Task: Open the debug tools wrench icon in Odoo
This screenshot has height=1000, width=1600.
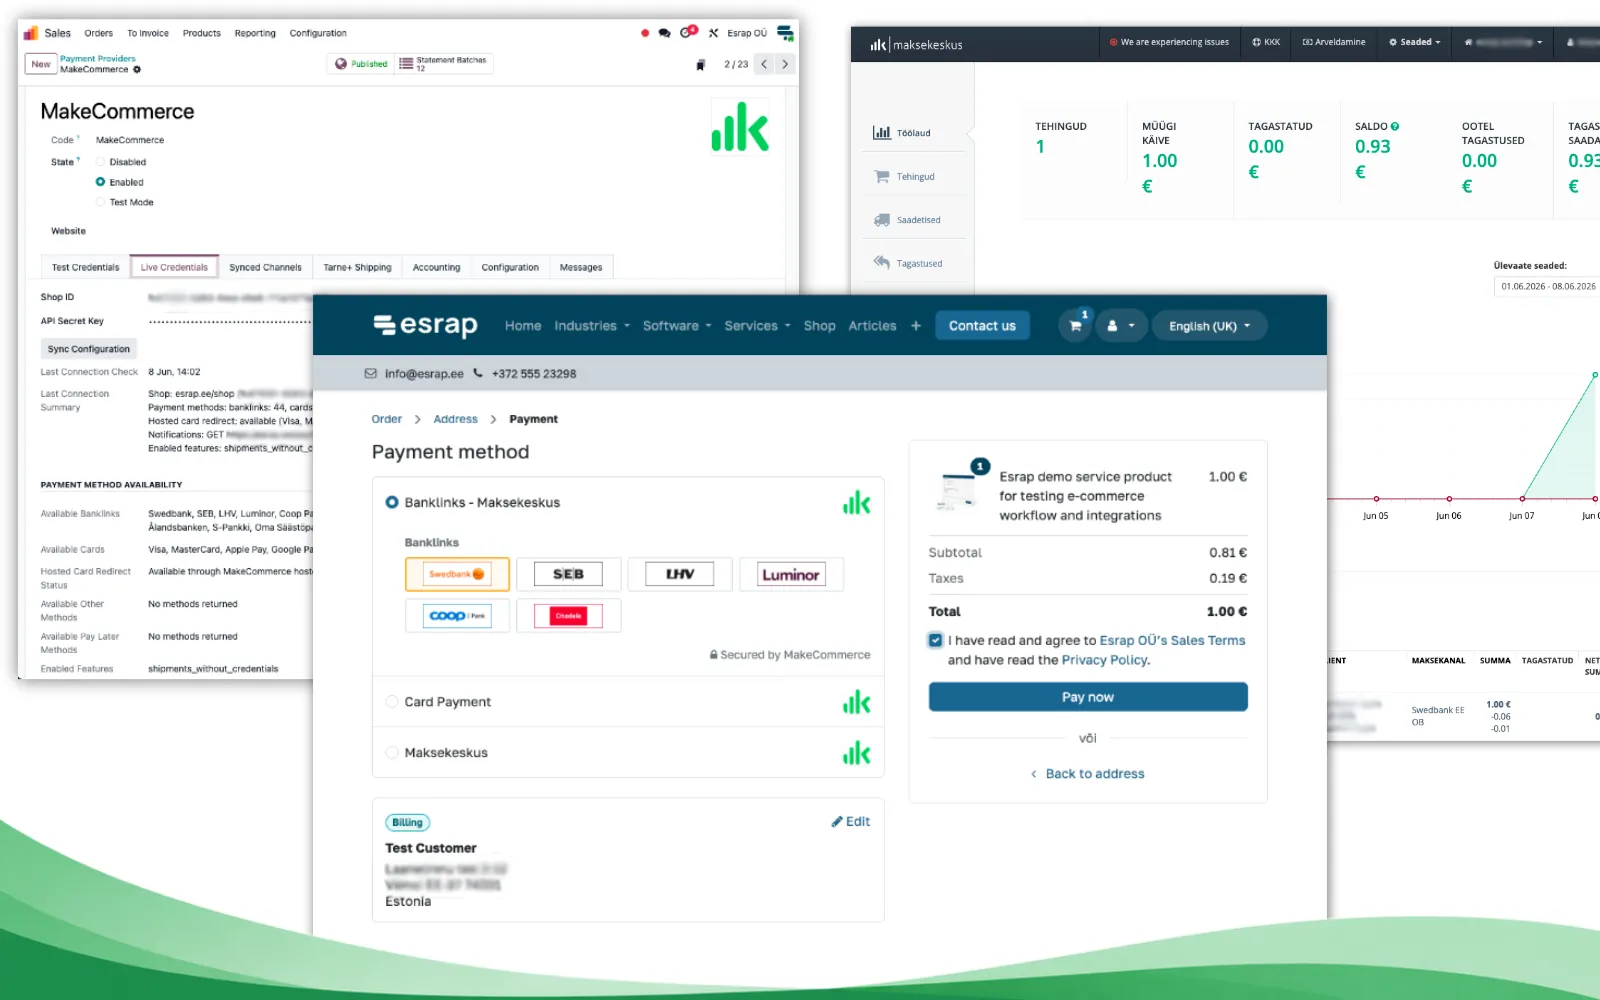Action: coord(713,33)
